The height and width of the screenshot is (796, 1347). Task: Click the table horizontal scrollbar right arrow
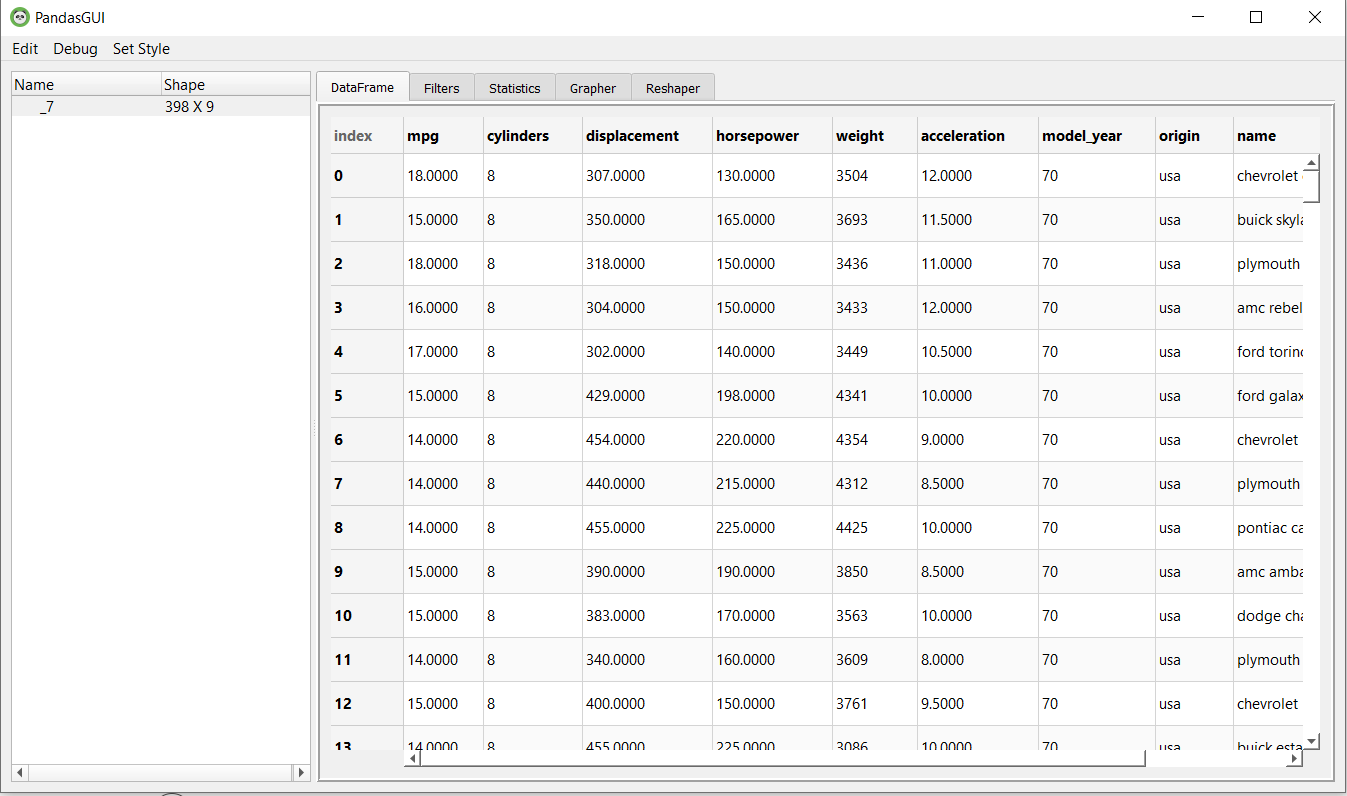[x=1294, y=759]
